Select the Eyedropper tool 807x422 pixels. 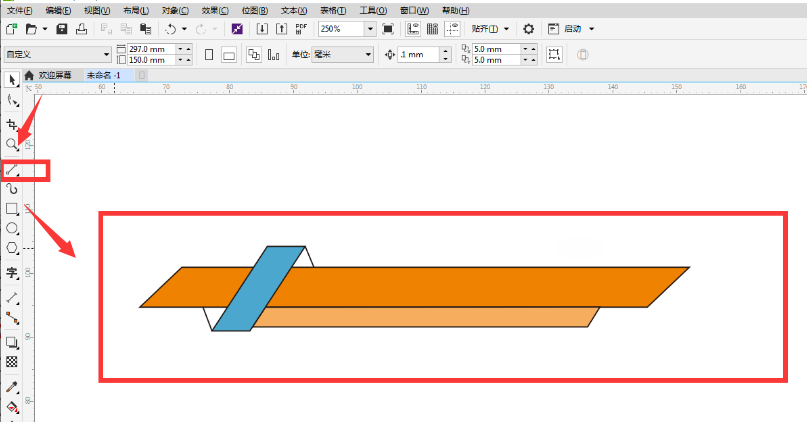click(x=12, y=387)
